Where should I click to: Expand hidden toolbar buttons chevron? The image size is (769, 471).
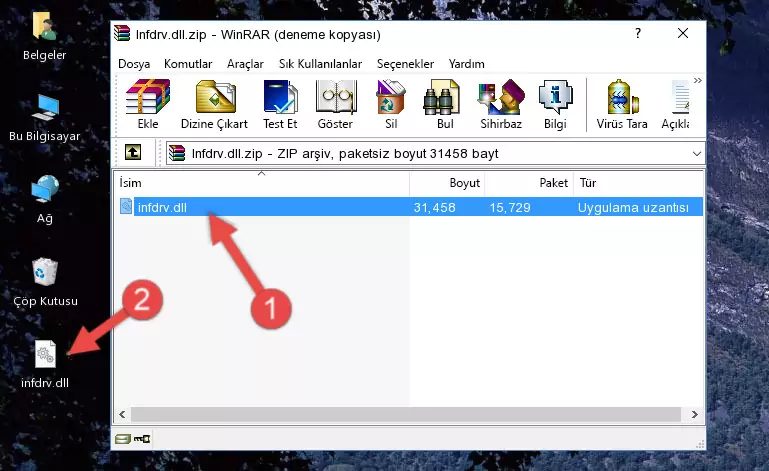coord(697,80)
